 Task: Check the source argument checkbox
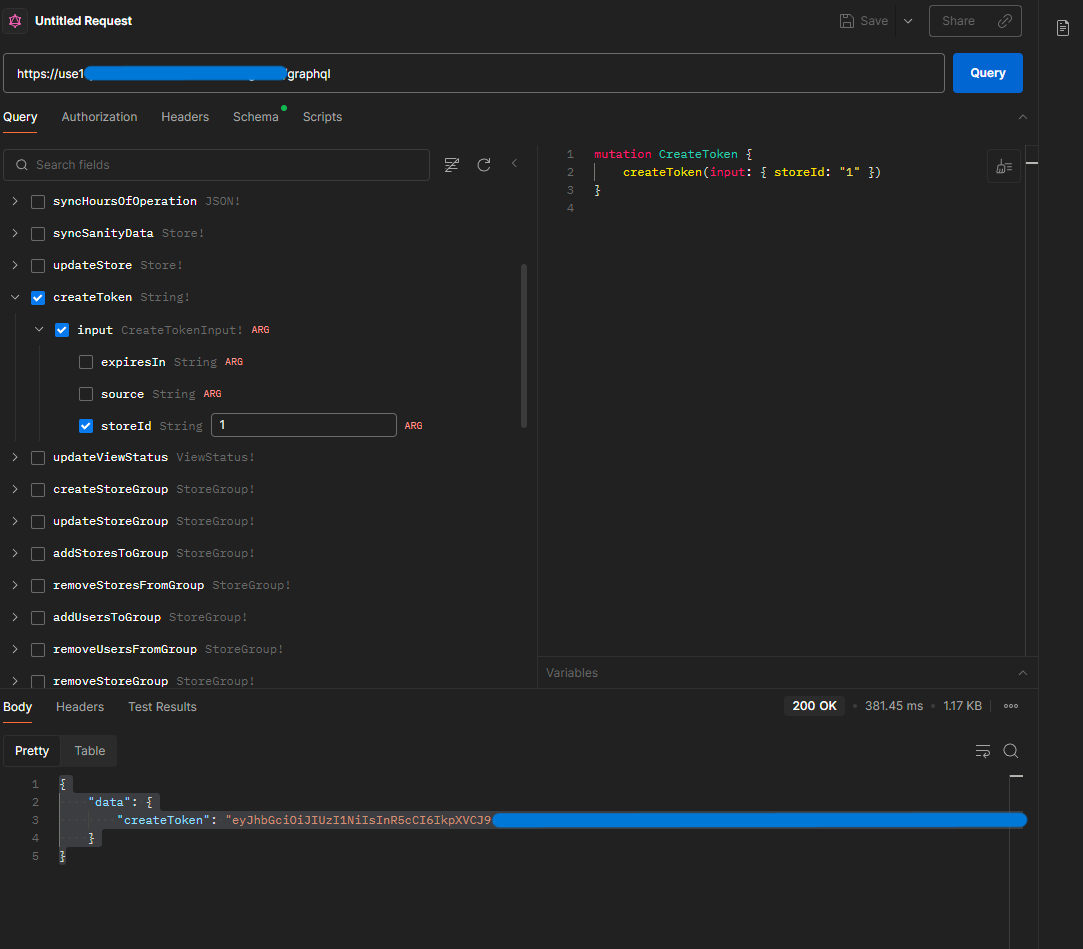tap(86, 394)
